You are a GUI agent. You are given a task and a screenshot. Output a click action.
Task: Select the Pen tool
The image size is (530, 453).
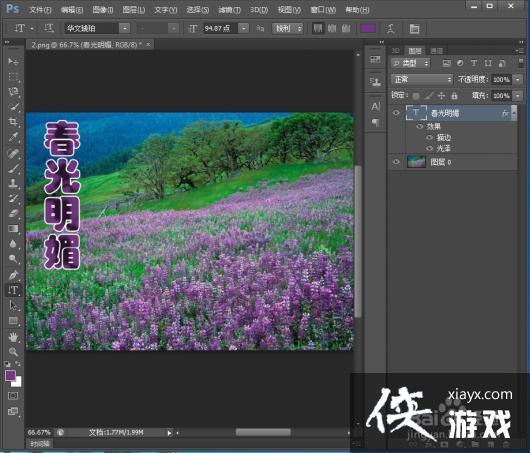13,275
